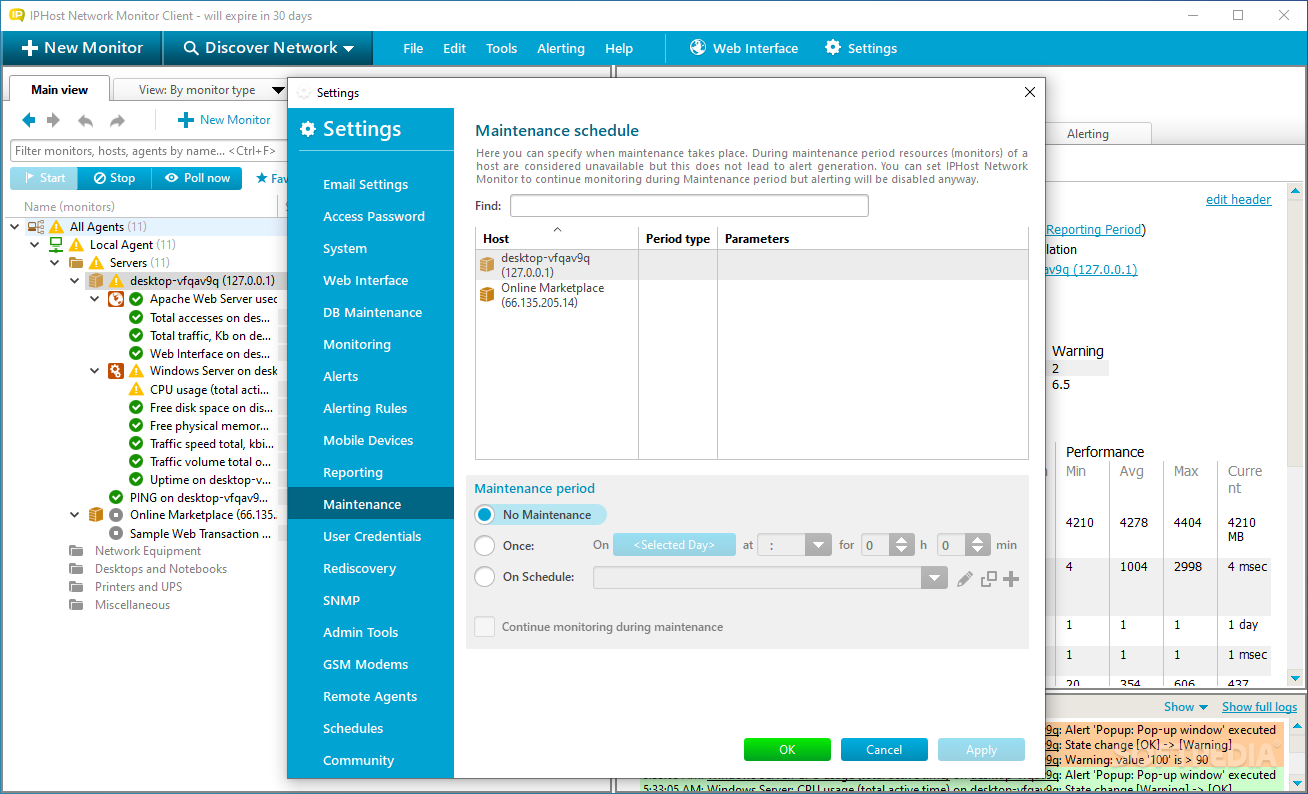
Task: Click the Poll now button
Action: (x=197, y=178)
